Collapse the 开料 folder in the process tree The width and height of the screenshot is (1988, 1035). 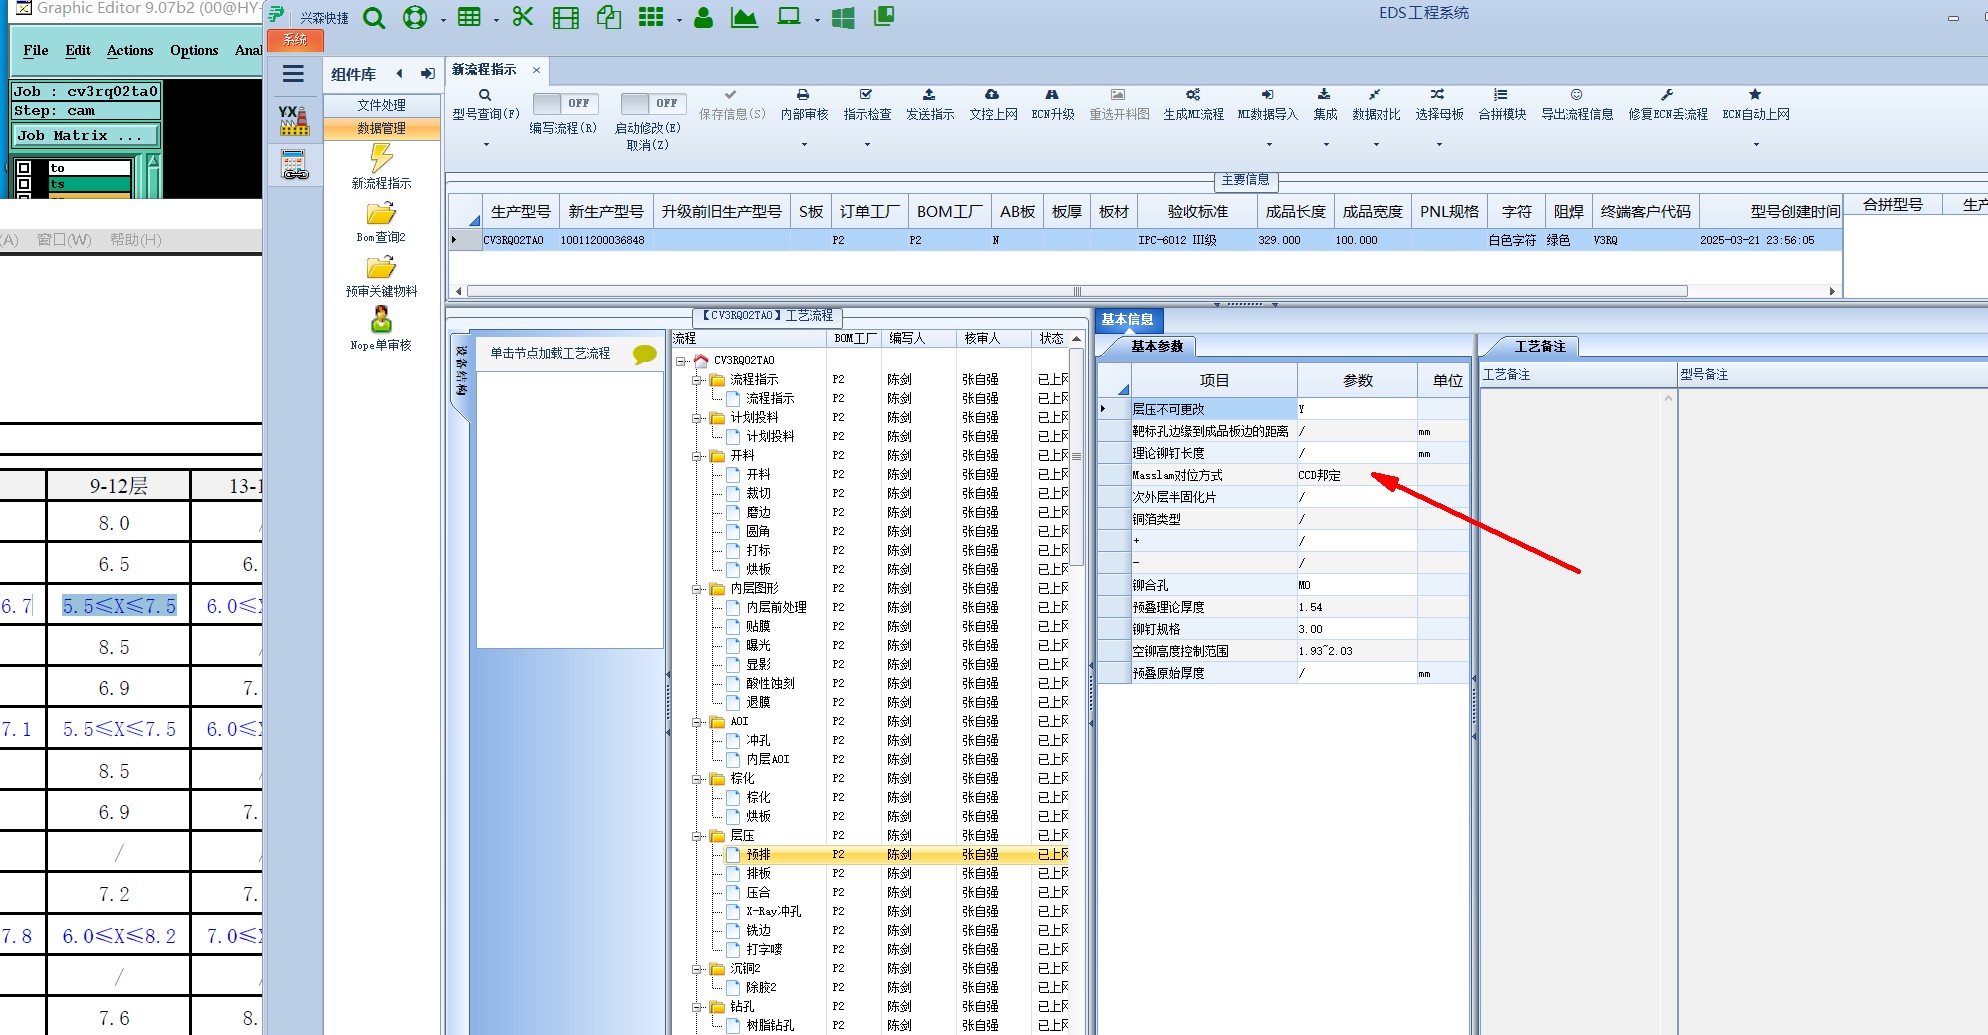(x=697, y=456)
